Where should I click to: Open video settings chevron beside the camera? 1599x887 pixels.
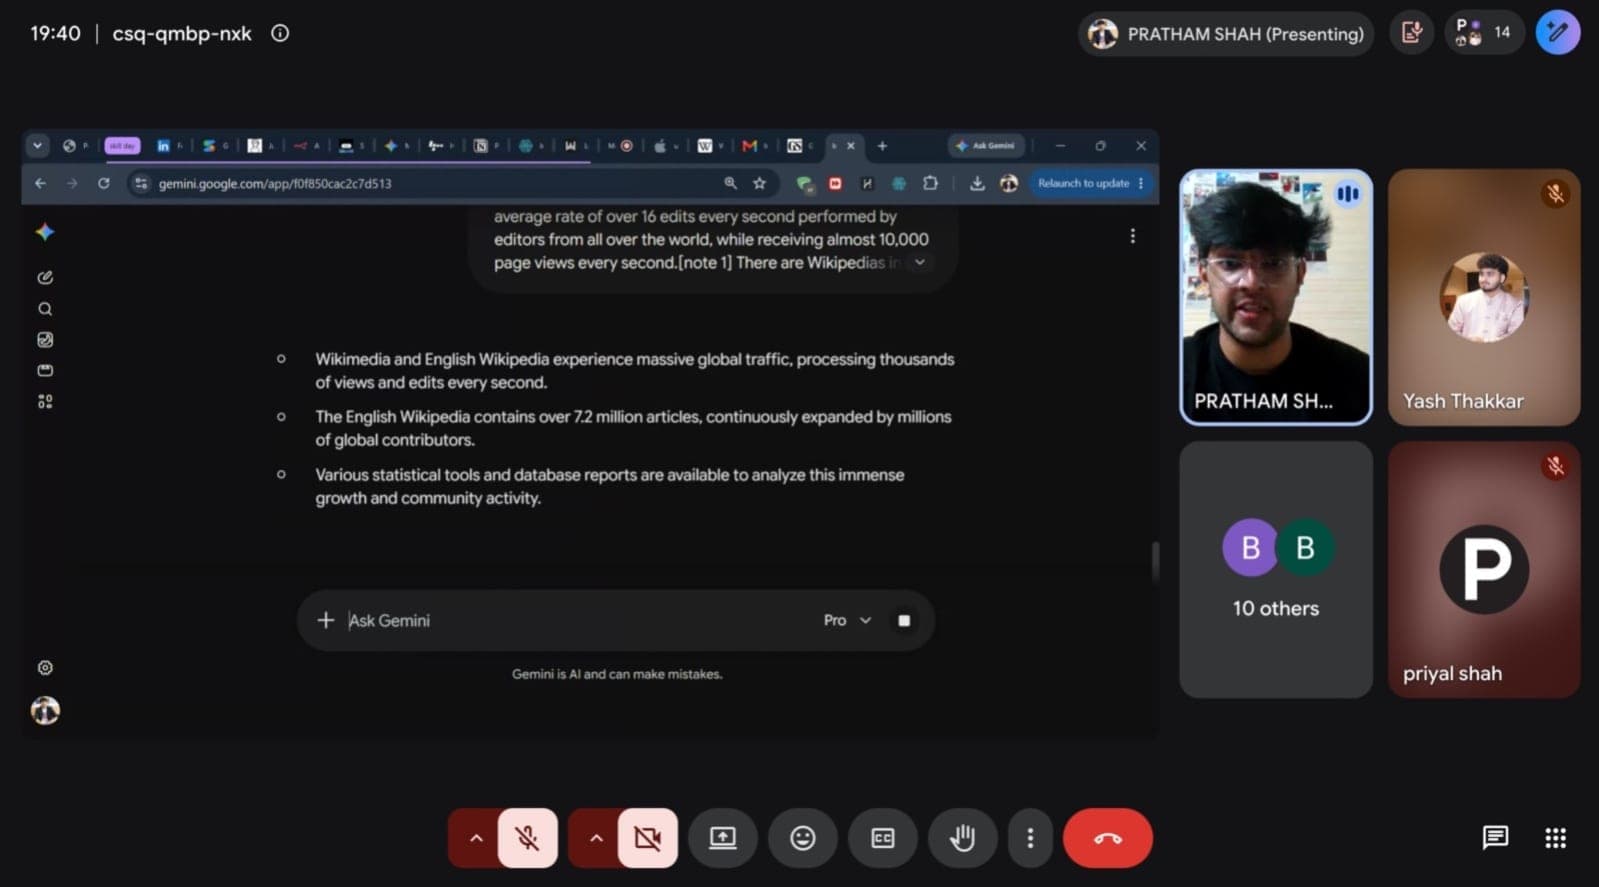[596, 838]
